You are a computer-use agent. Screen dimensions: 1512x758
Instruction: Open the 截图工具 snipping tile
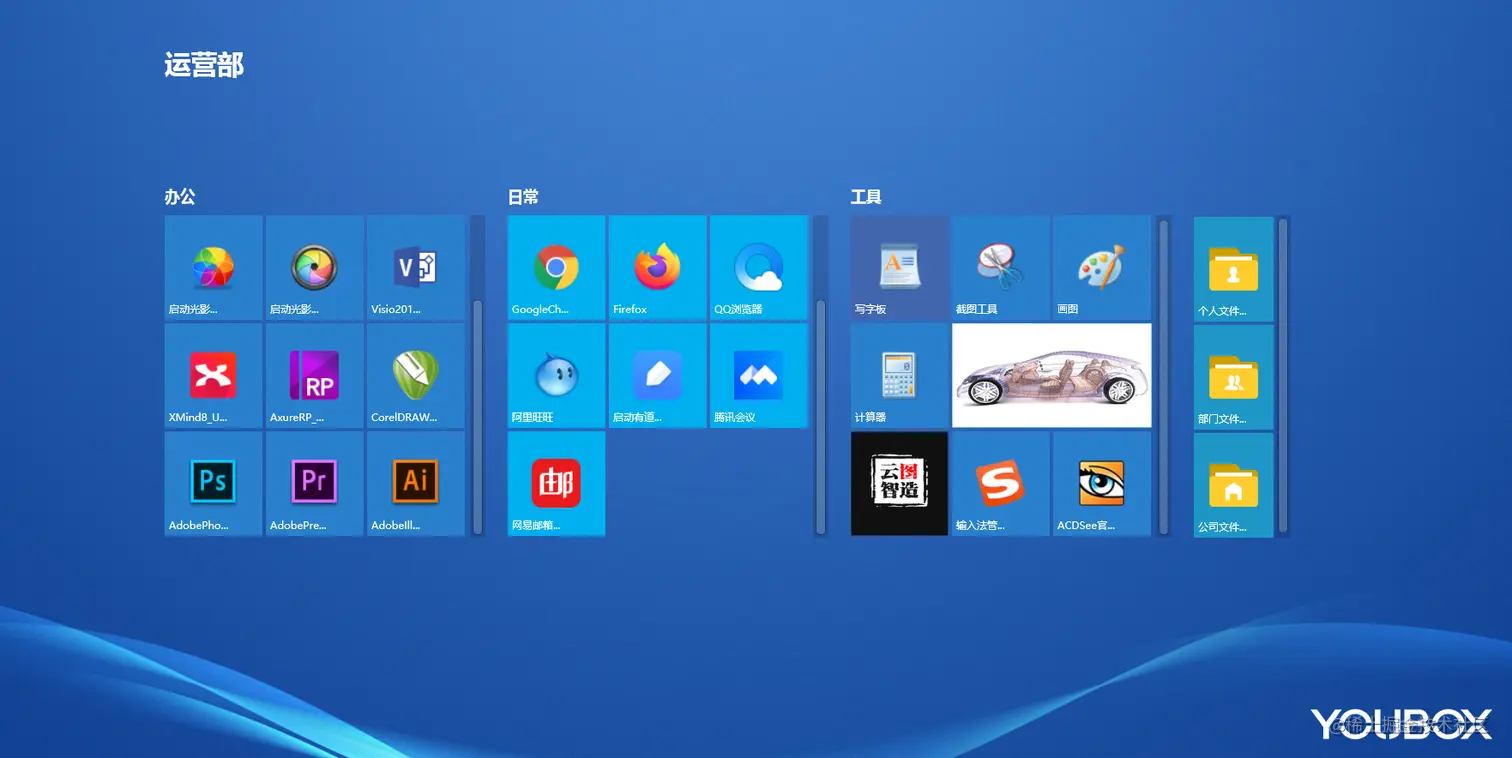[x=1001, y=268]
